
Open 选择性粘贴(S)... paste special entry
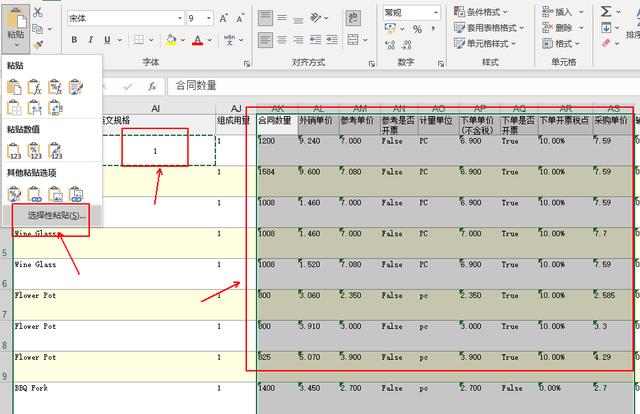tap(55, 215)
